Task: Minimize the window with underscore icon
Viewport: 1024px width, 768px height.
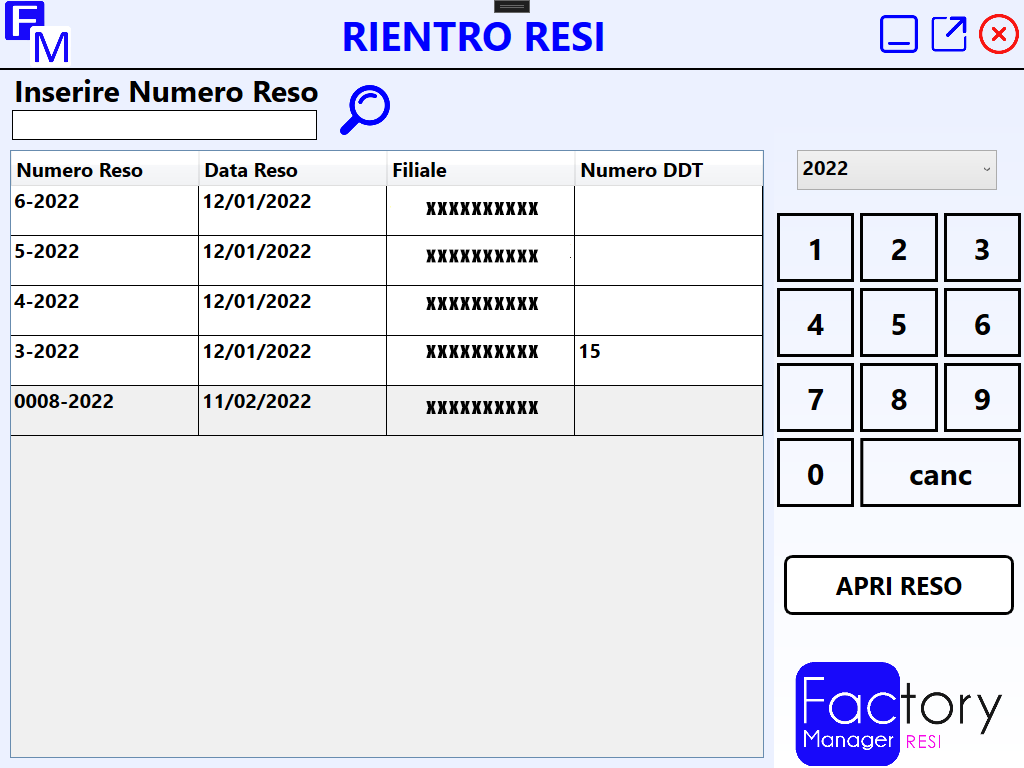Action: [x=898, y=34]
